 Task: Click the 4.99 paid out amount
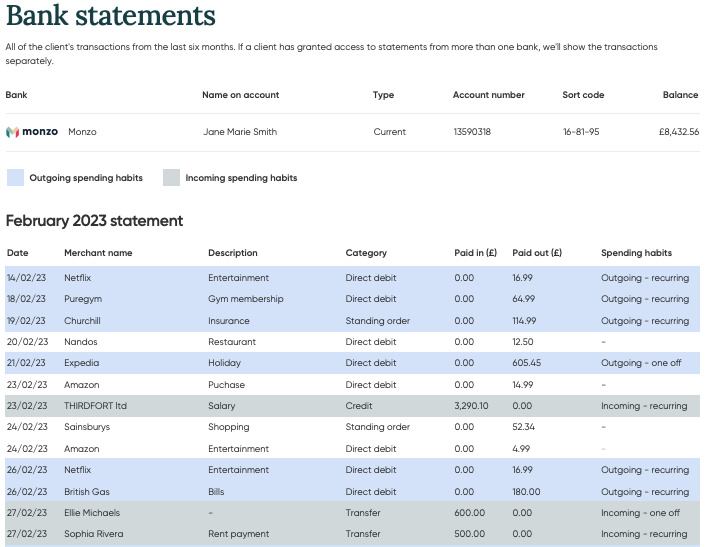pos(521,449)
